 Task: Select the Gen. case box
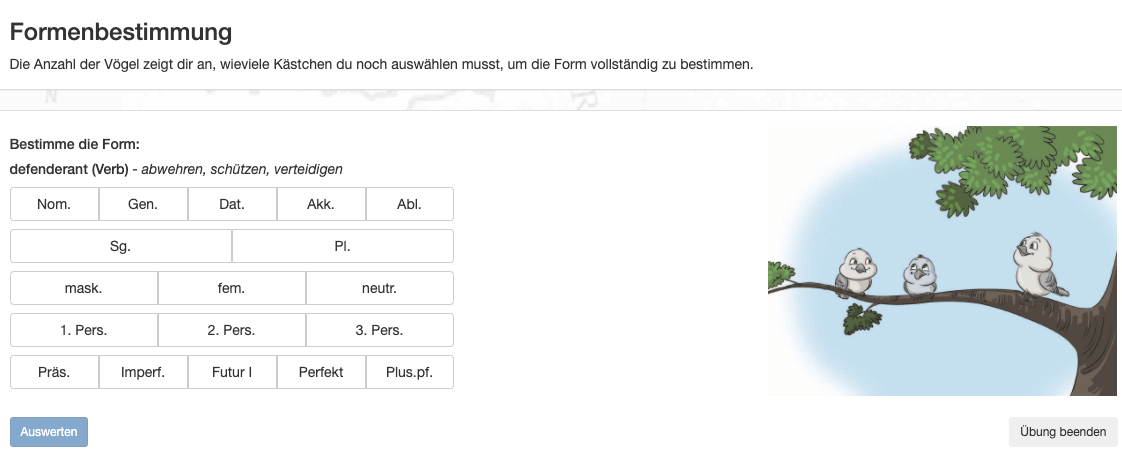click(143, 204)
